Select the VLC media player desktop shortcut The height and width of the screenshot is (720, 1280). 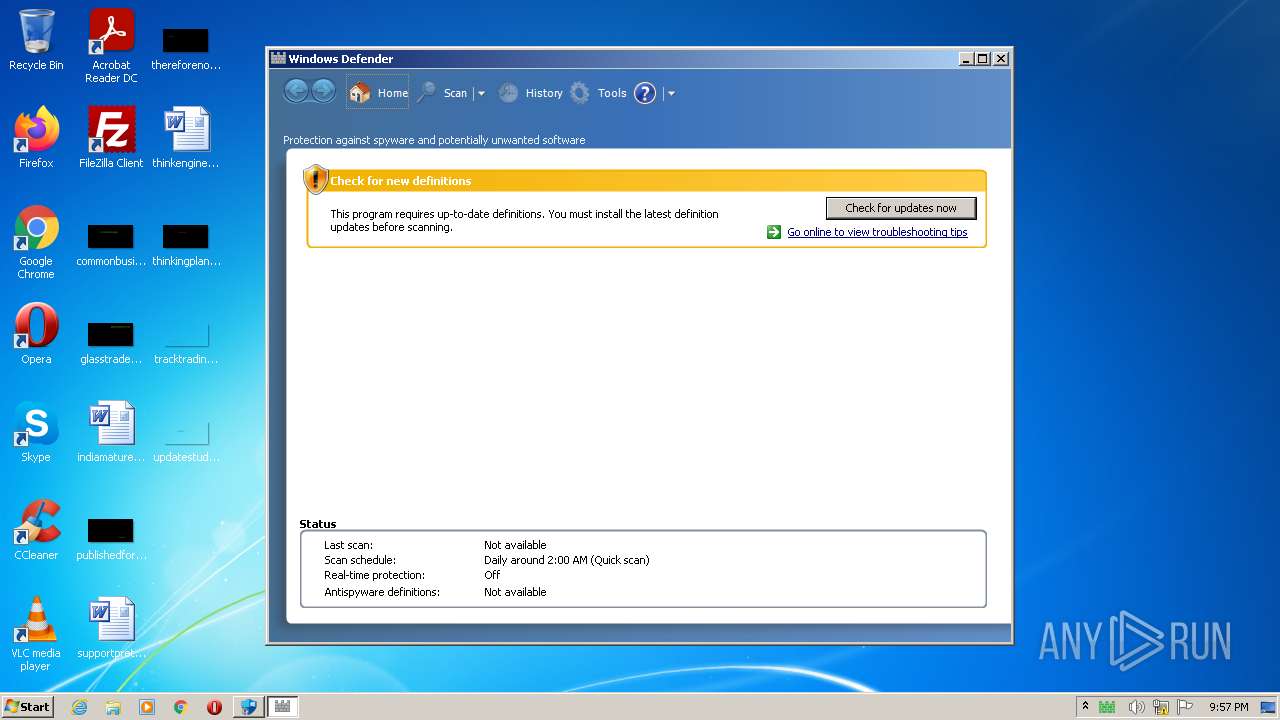coord(36,634)
